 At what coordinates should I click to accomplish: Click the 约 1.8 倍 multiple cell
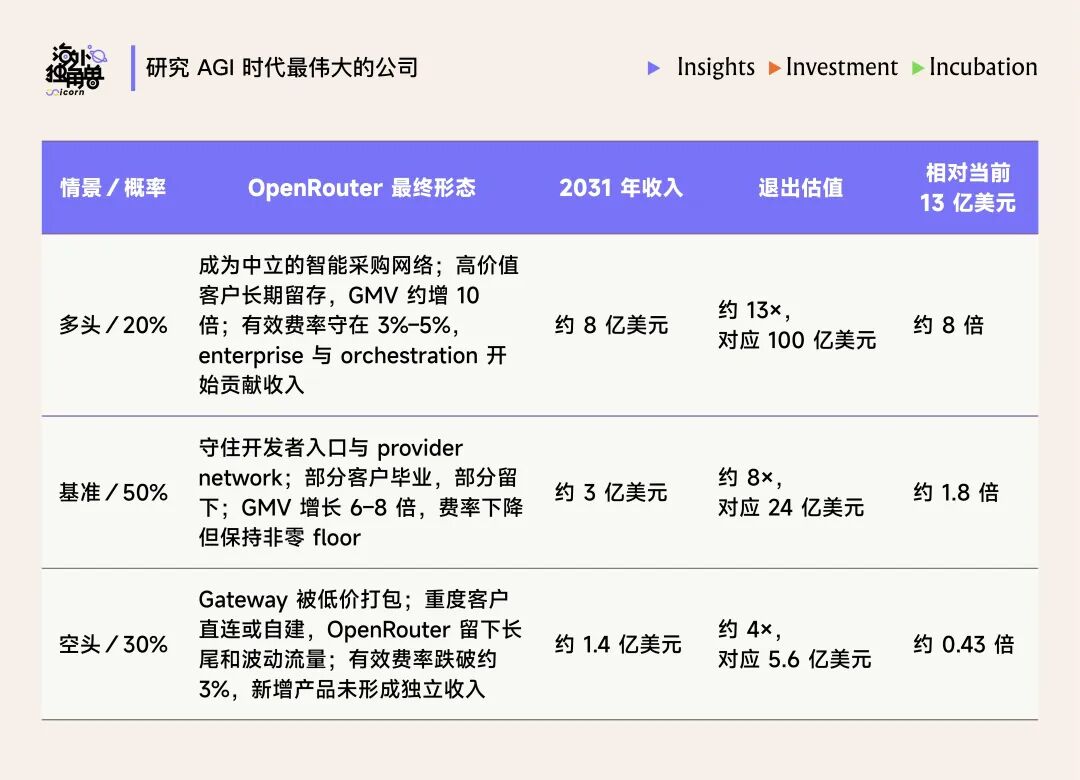pos(956,492)
